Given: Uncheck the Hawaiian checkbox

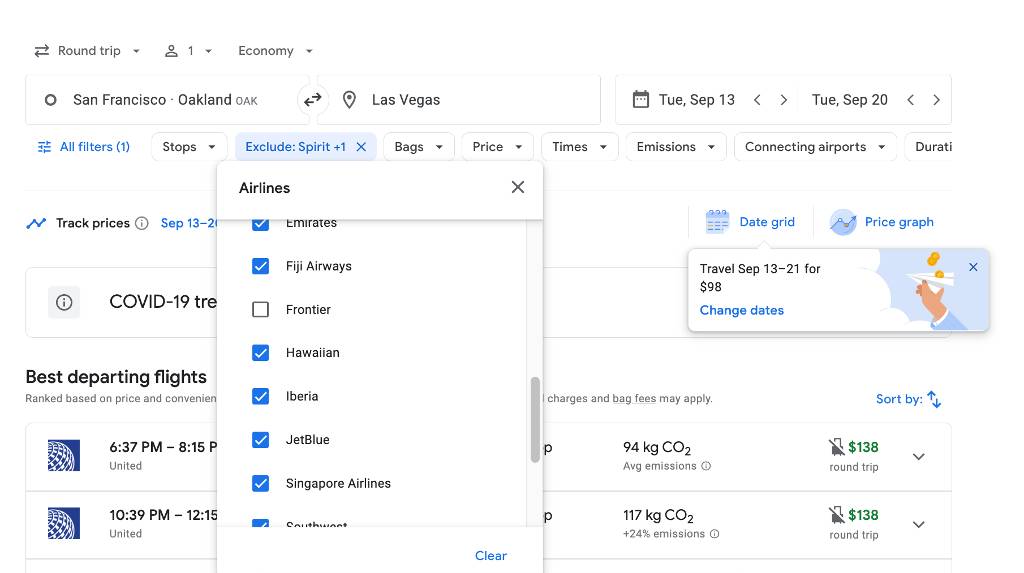Looking at the screenshot, I should pos(261,353).
